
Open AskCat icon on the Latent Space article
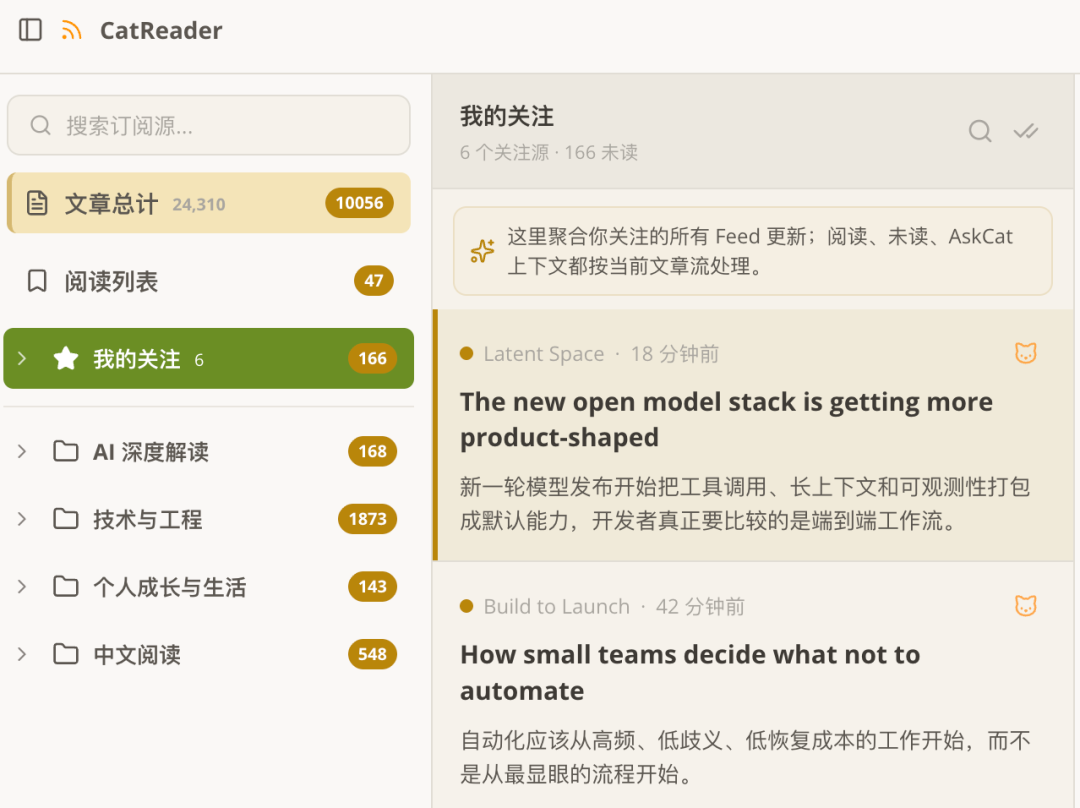click(1026, 353)
